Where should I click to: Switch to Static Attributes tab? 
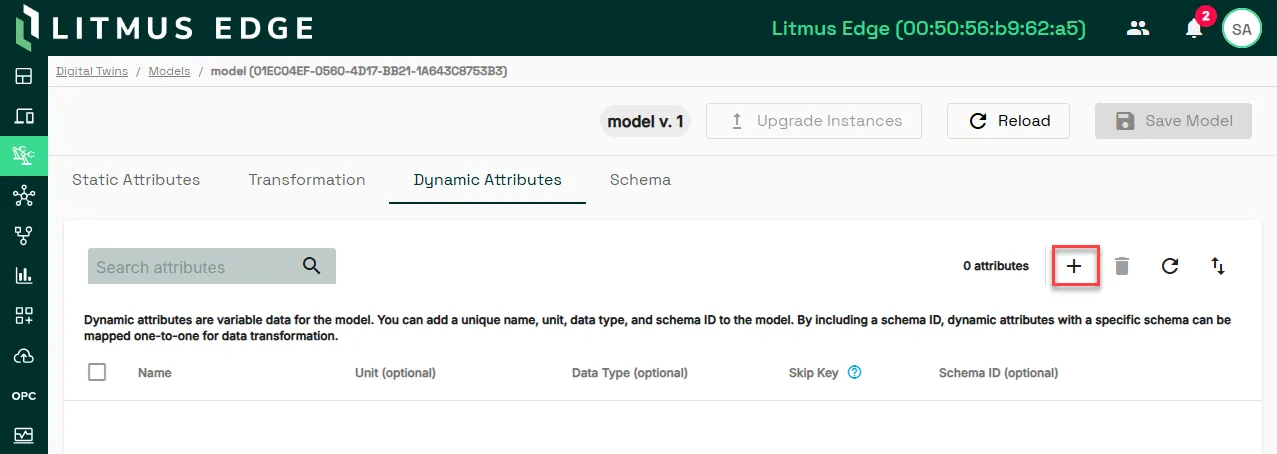point(136,180)
